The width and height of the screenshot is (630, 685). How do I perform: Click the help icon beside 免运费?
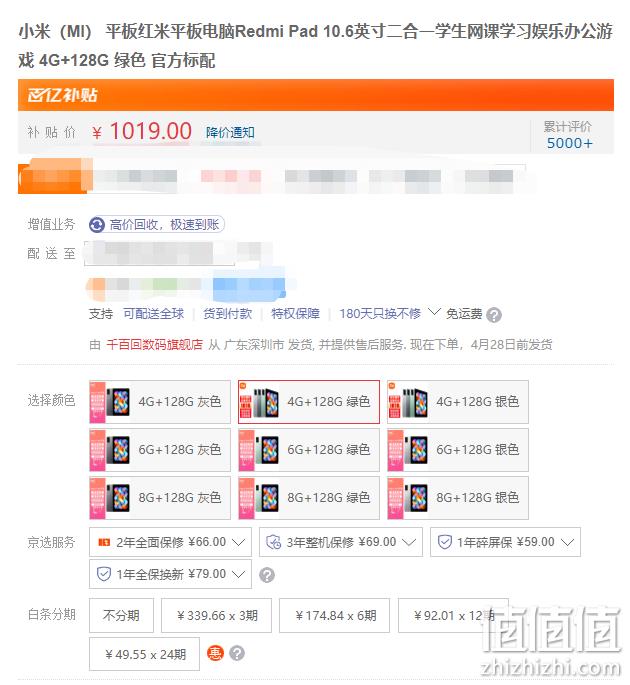pyautogui.click(x=494, y=315)
